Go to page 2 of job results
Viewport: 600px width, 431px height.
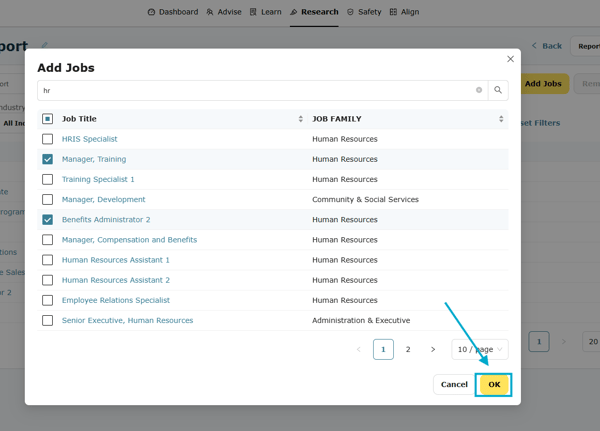[408, 349]
